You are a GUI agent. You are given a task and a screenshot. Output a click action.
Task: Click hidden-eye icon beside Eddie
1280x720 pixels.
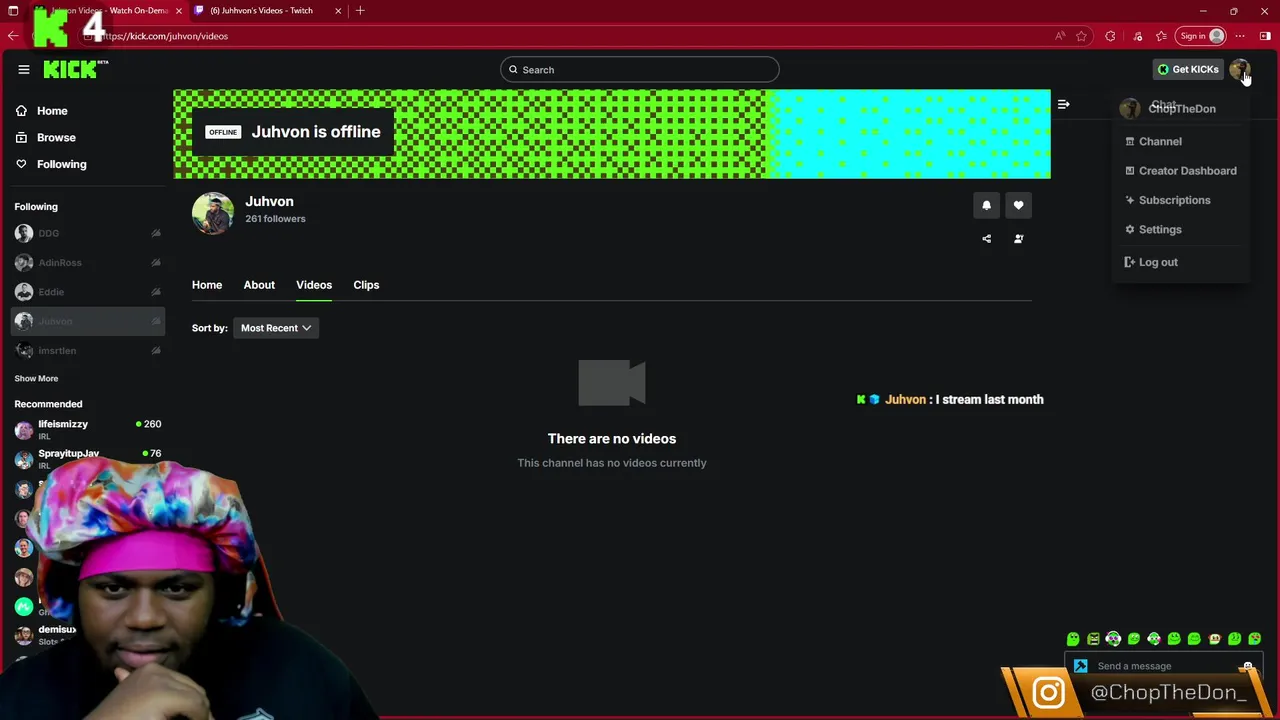pos(156,292)
